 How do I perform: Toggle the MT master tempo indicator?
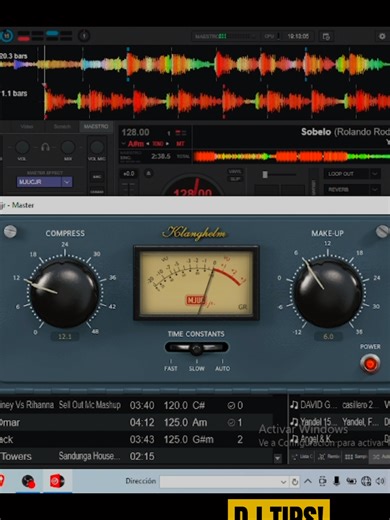tap(180, 144)
